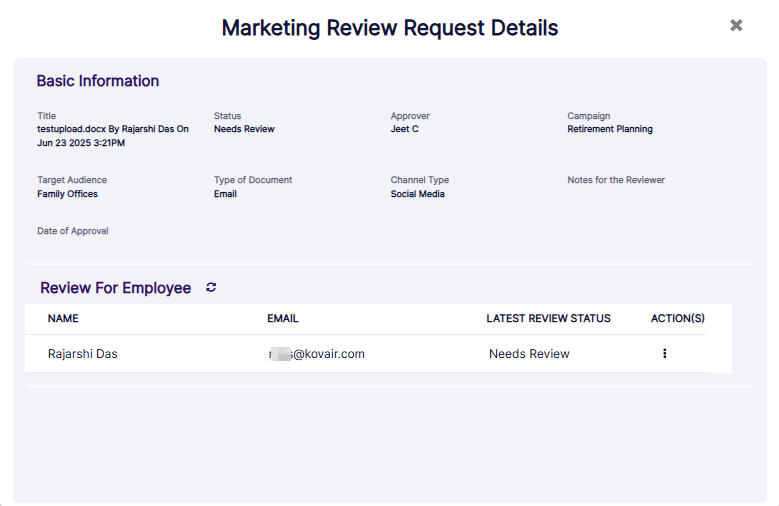Click the Channel Type field label

419,180
